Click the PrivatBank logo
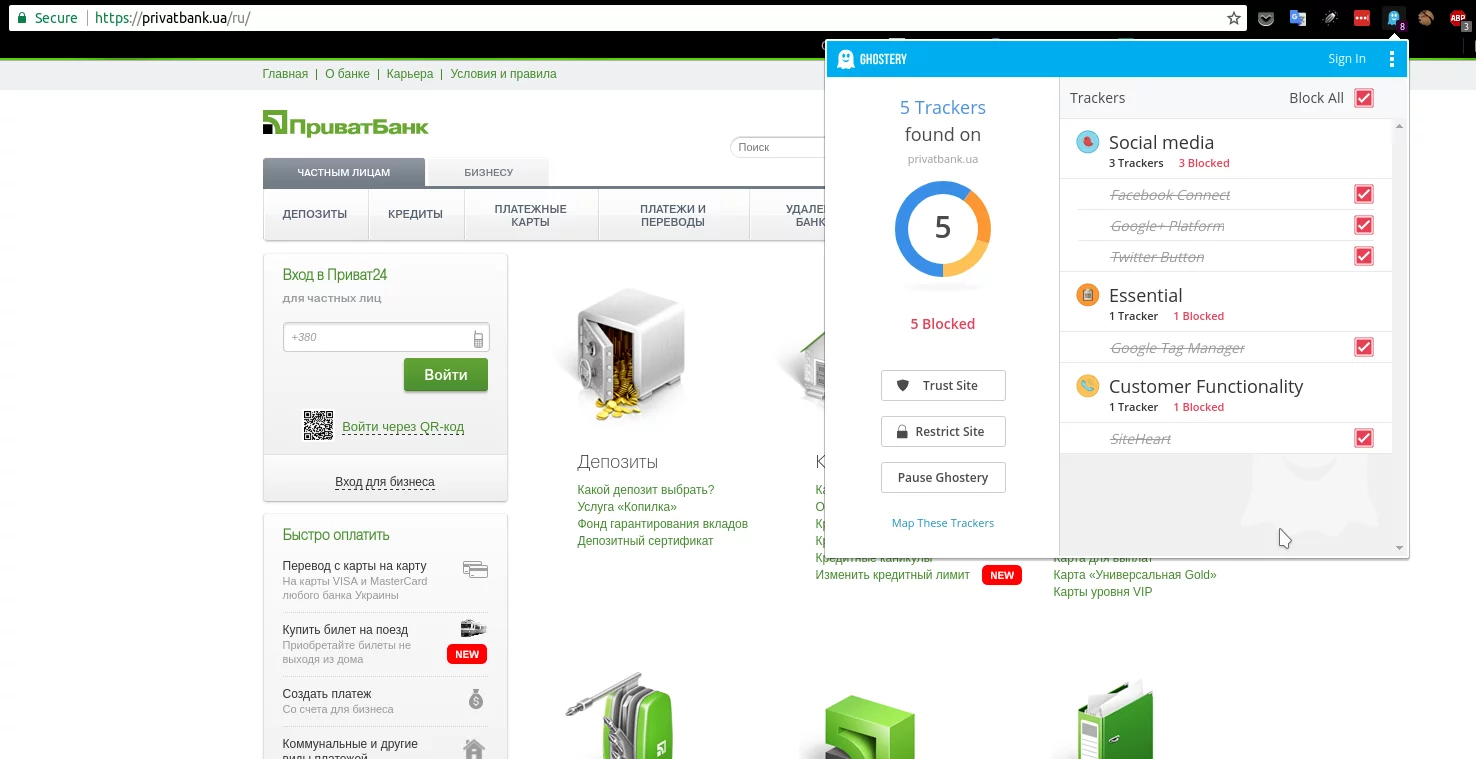The image size is (1476, 759). tap(345, 124)
